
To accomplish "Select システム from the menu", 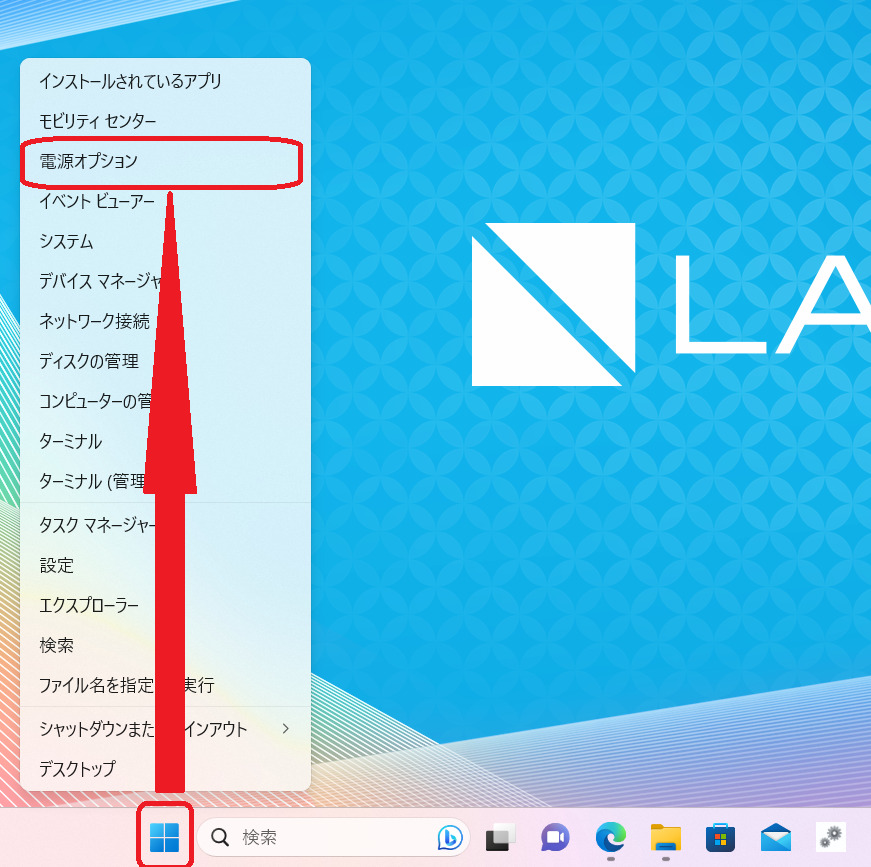I will [x=166, y=241].
